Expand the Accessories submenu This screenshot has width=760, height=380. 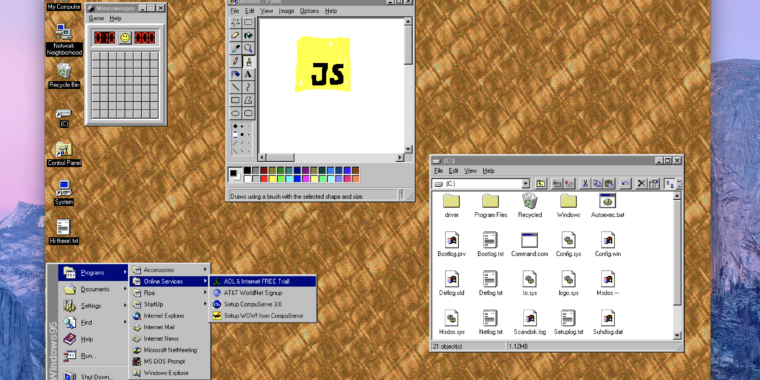pos(170,269)
